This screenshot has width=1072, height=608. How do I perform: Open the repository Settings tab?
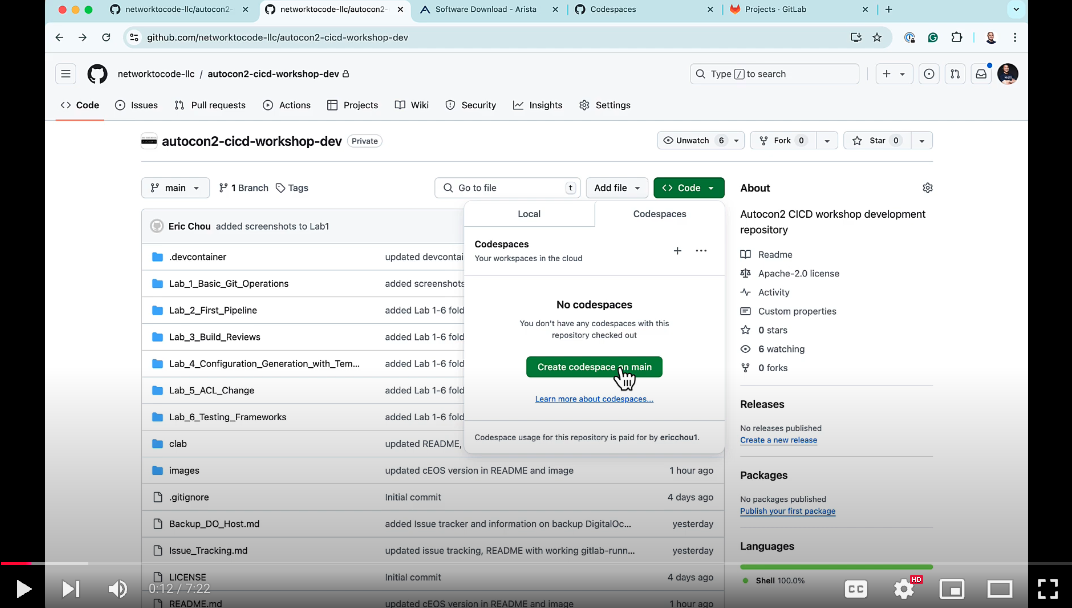click(x=605, y=105)
